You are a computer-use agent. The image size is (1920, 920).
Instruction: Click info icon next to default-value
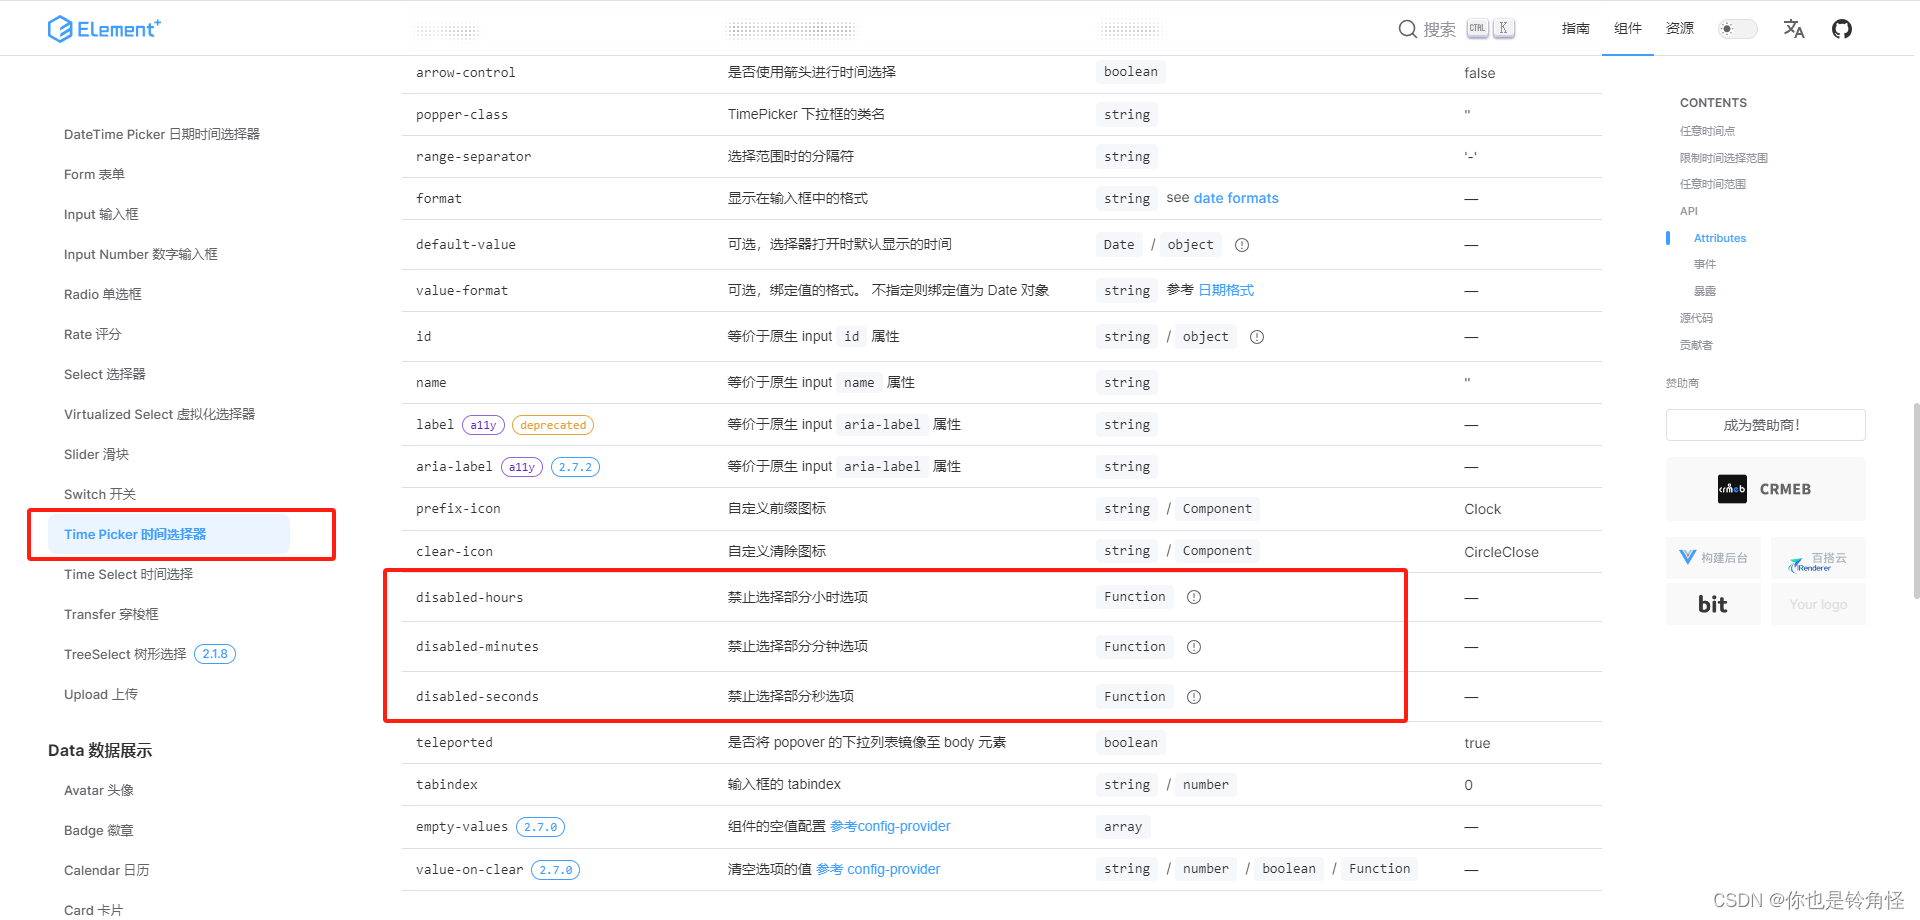(1241, 244)
